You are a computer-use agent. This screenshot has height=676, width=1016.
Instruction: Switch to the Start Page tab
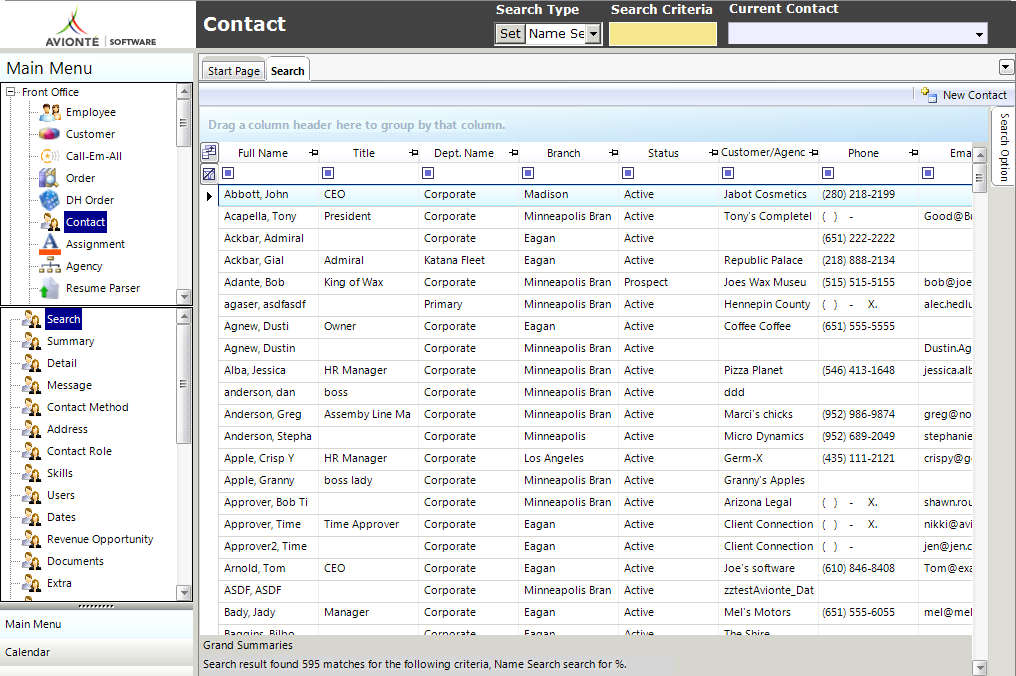point(233,71)
